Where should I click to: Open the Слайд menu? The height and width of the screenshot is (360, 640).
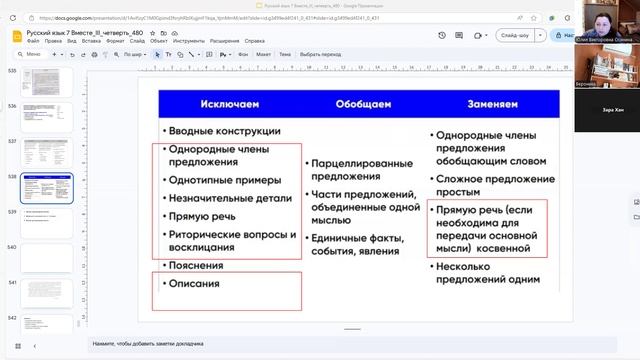[137, 41]
